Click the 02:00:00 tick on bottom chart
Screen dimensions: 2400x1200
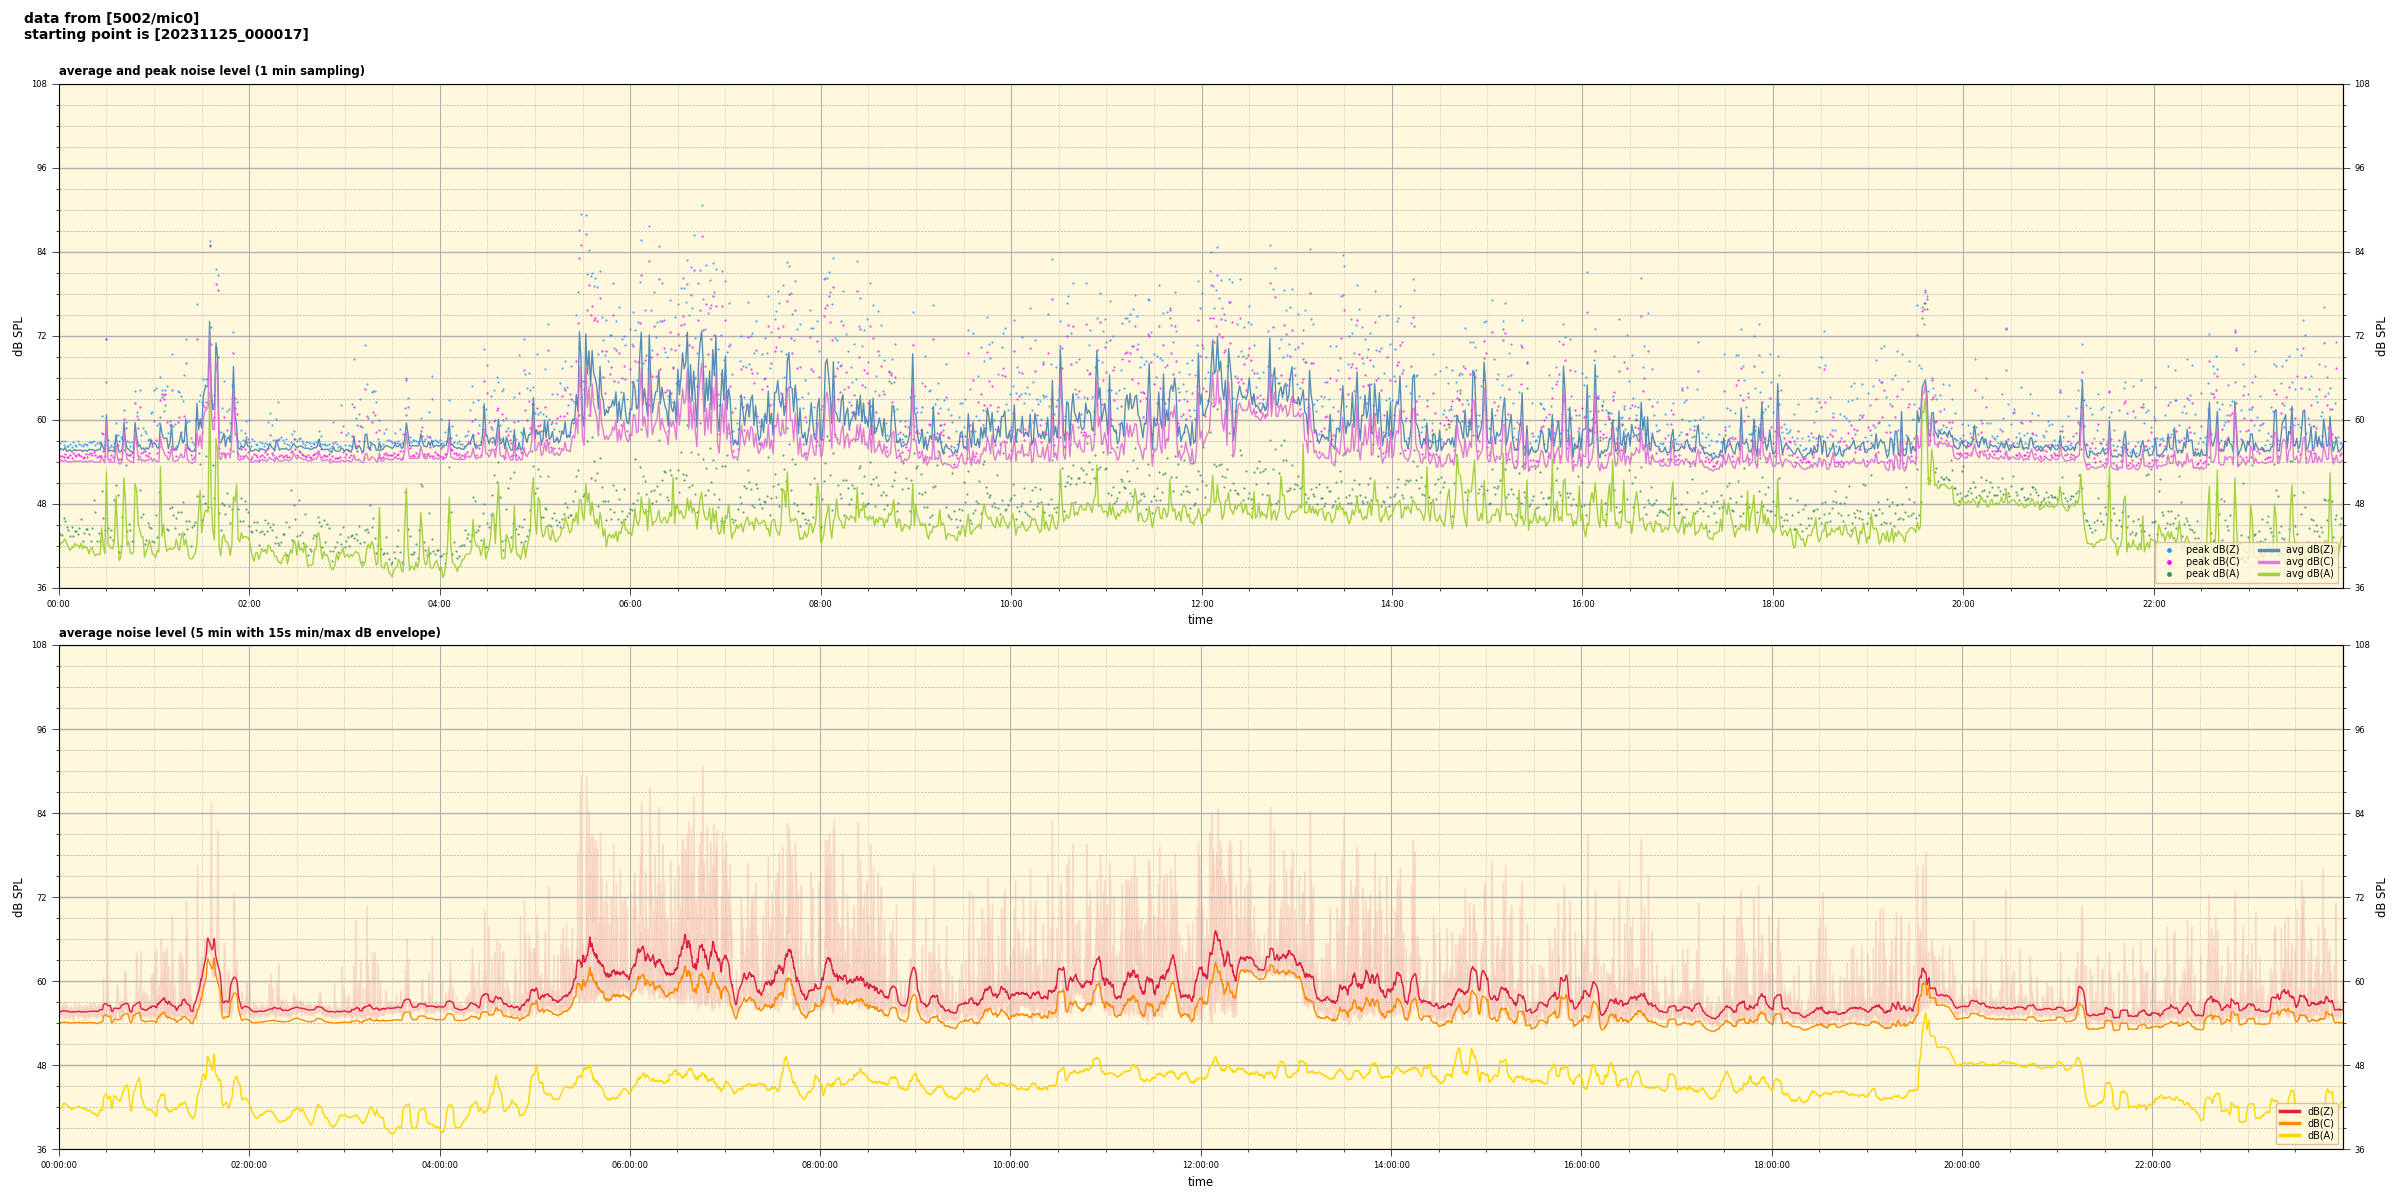[x=249, y=1165]
